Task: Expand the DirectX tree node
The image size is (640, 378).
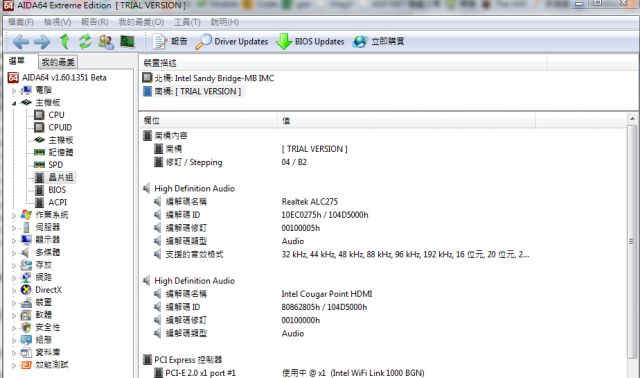Action: (x=14, y=291)
